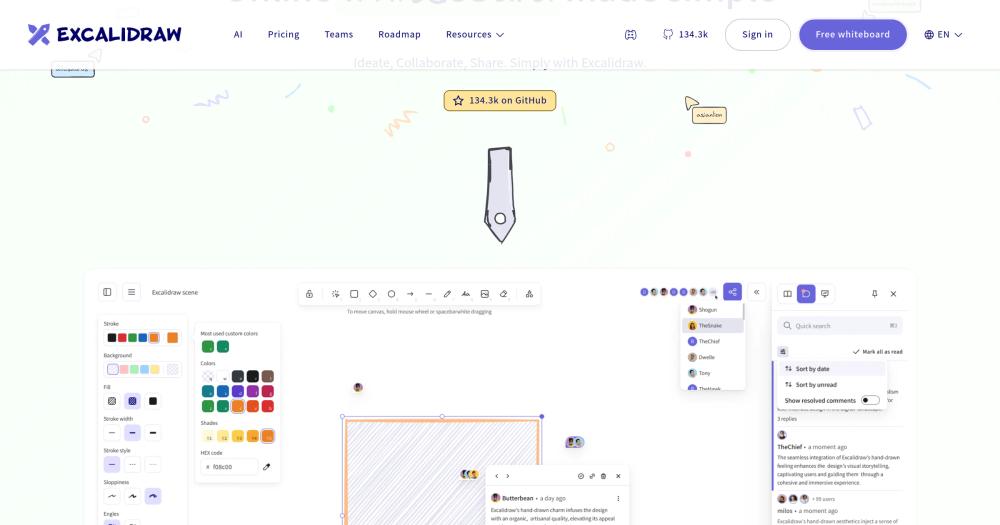This screenshot has width=1000, height=525.
Task: Open the Discord community icon in header
Action: coord(630,34)
